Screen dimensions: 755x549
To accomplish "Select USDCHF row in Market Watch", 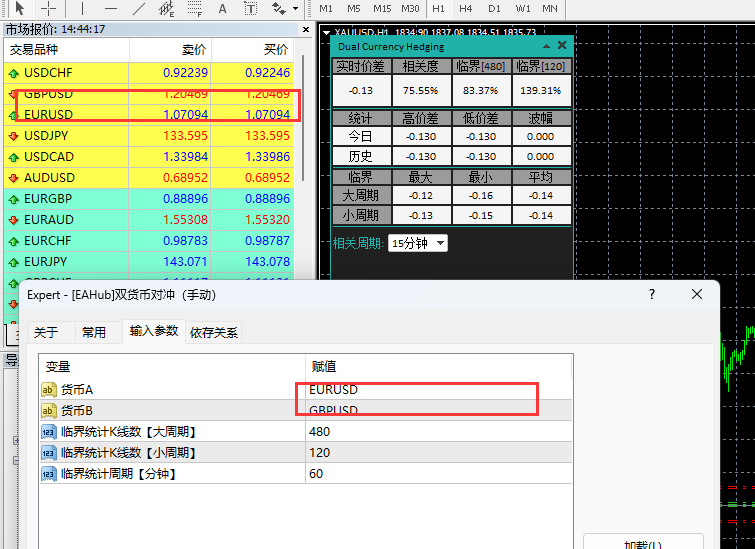I will (149, 73).
